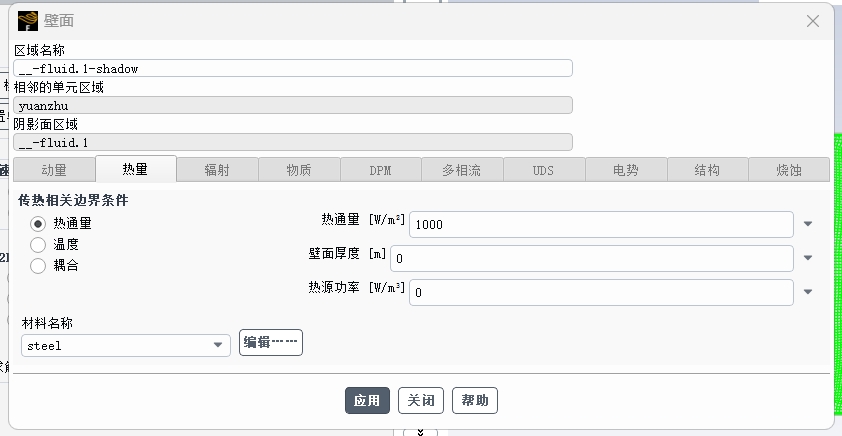The image size is (842, 436).
Task: Switch to the 辐射 tab
Action: click(x=217, y=170)
